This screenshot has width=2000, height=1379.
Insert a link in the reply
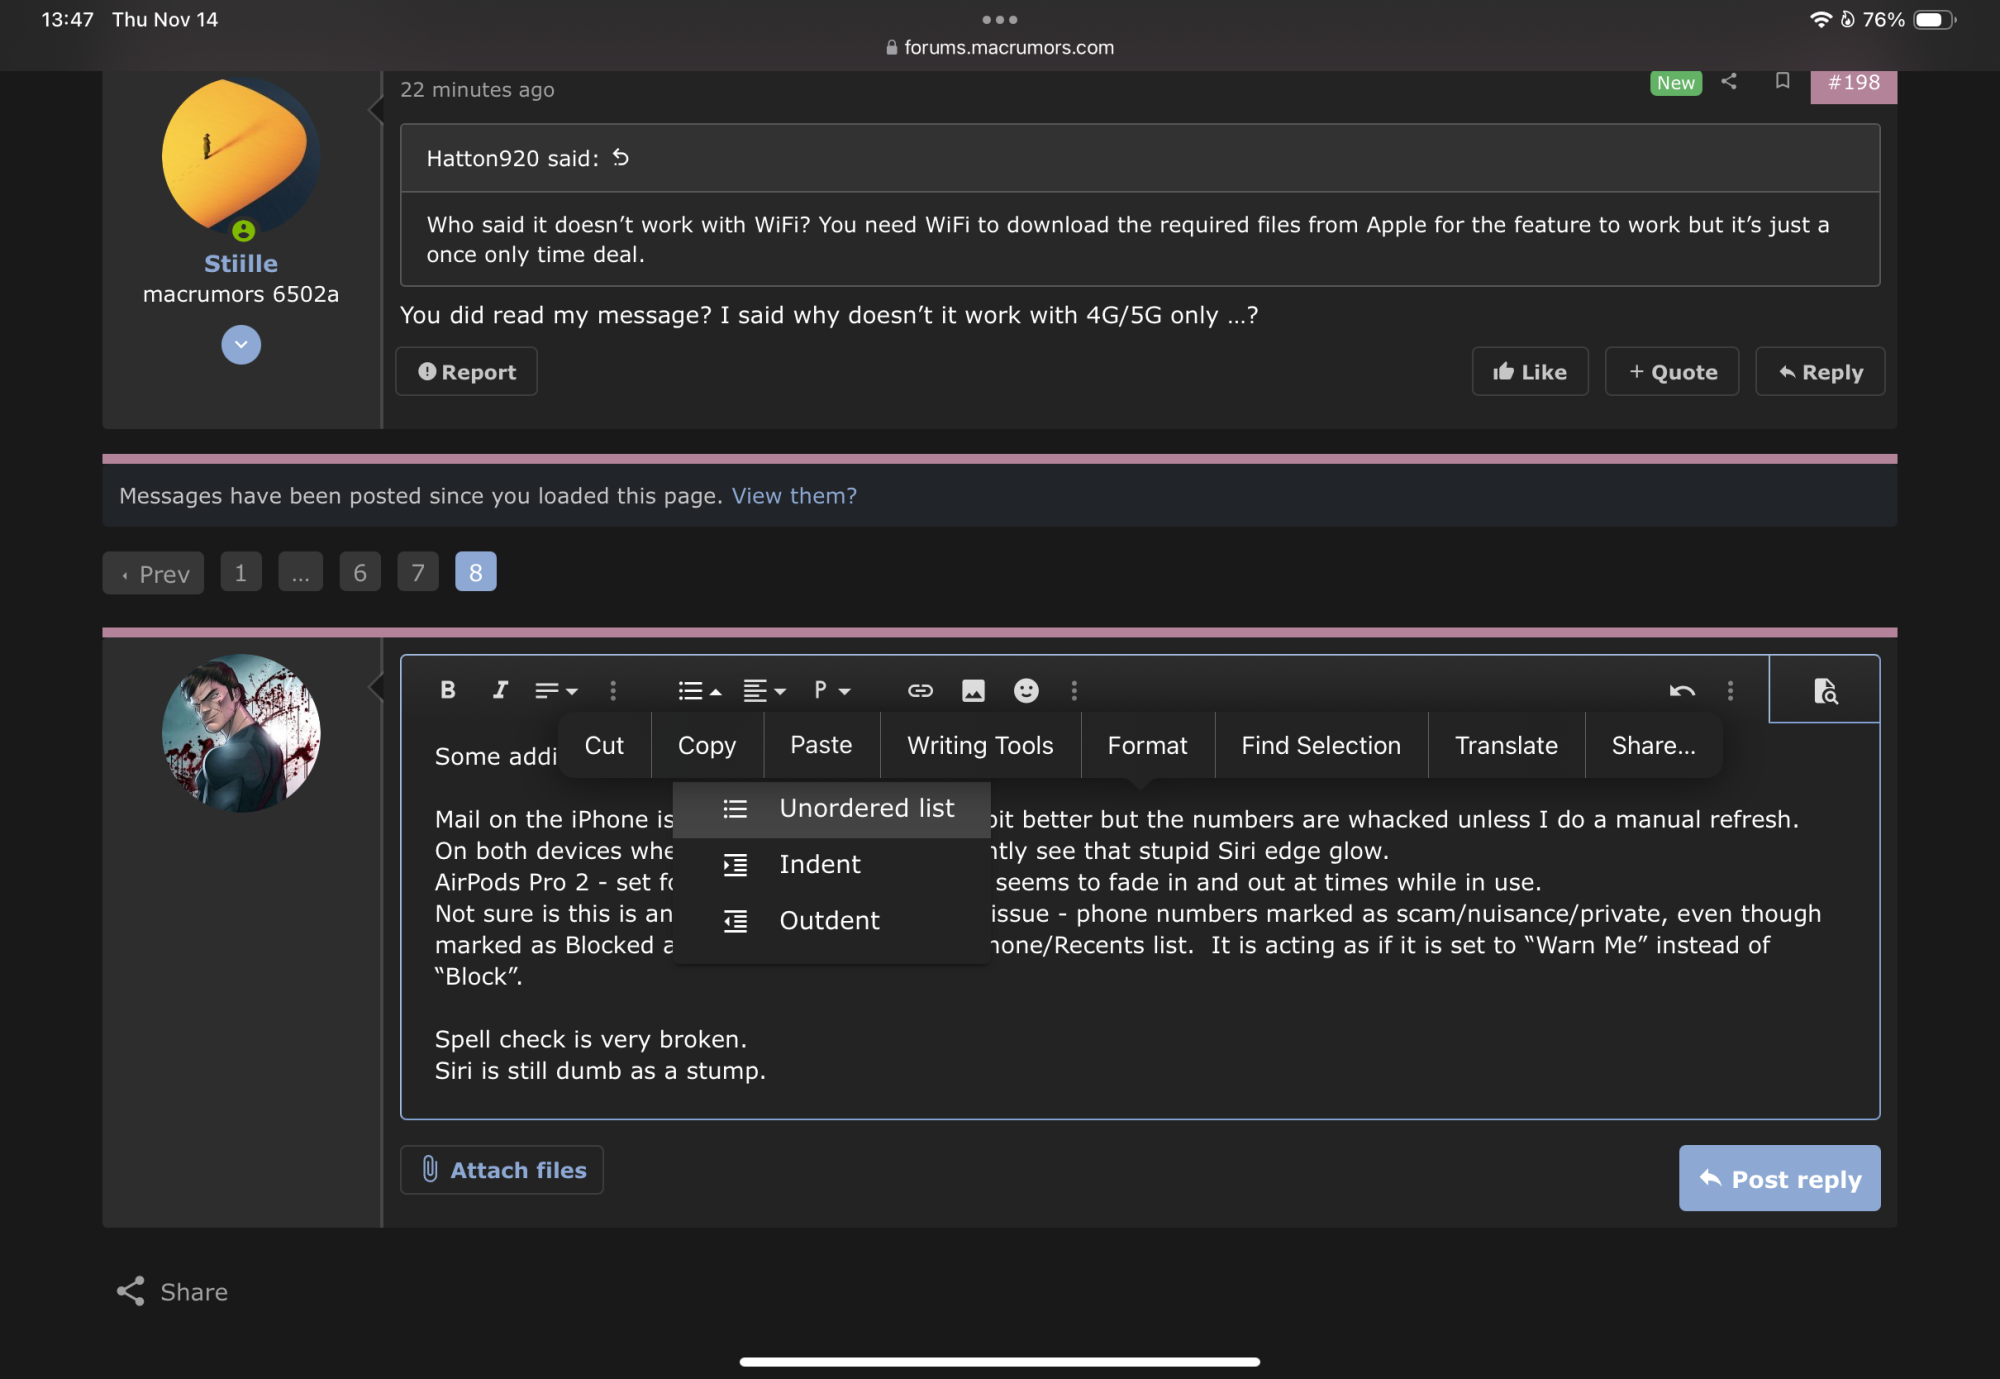(920, 691)
